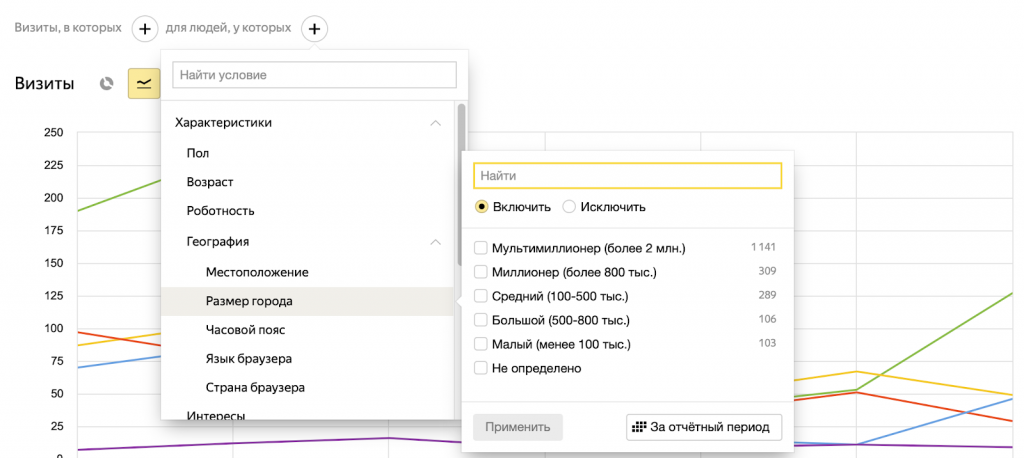
Task: Select Размер города item
Action: (x=307, y=301)
